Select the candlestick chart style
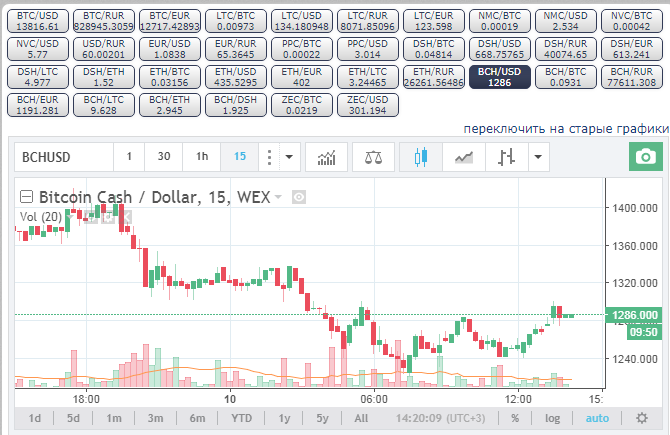Image resolution: width=670 pixels, height=435 pixels. [x=420, y=157]
